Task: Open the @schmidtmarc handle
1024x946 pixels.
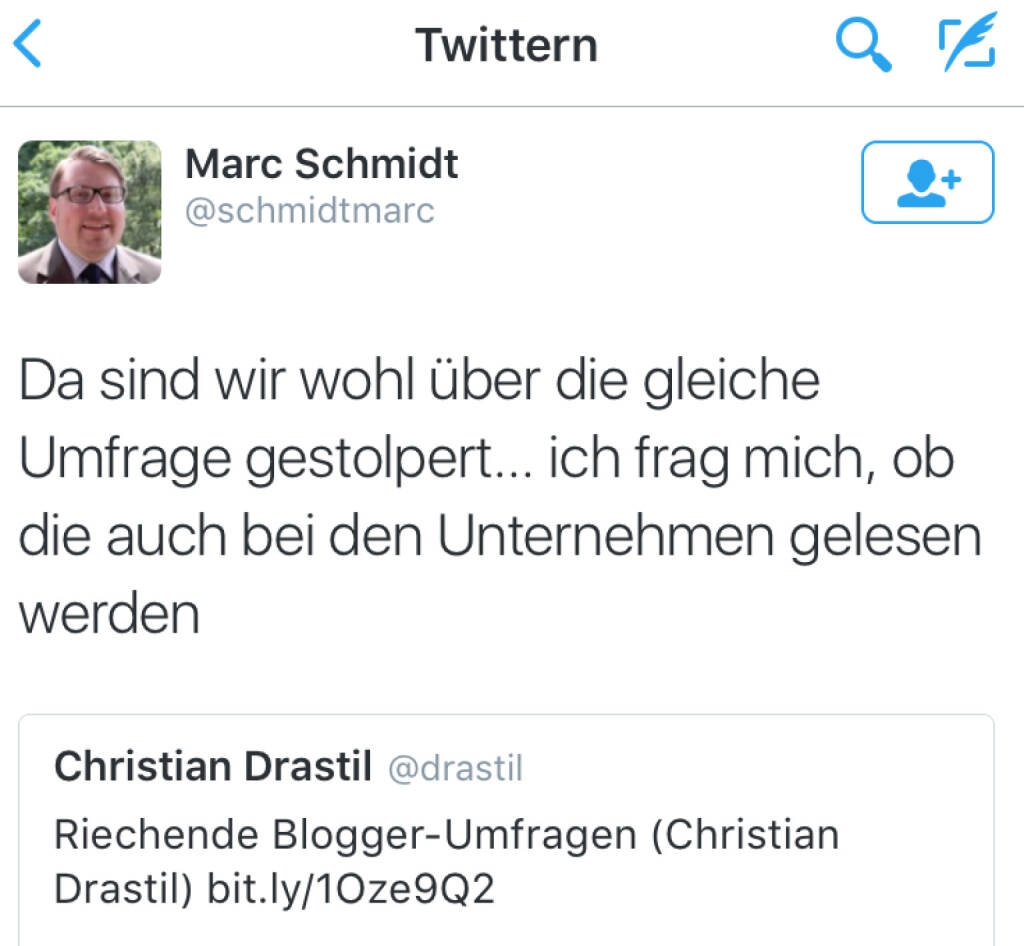Action: click(x=310, y=212)
